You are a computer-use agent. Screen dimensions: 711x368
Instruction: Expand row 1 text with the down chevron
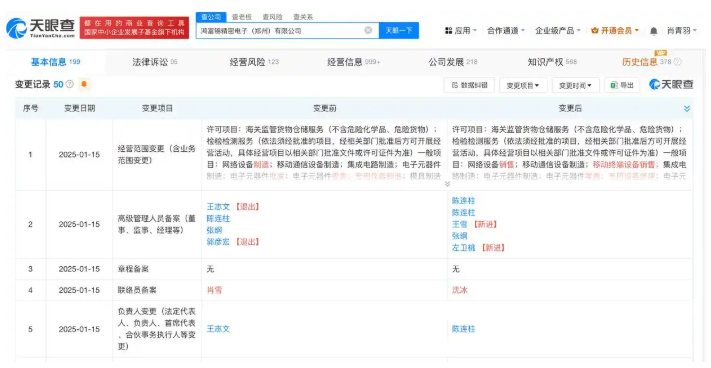coord(447,184)
